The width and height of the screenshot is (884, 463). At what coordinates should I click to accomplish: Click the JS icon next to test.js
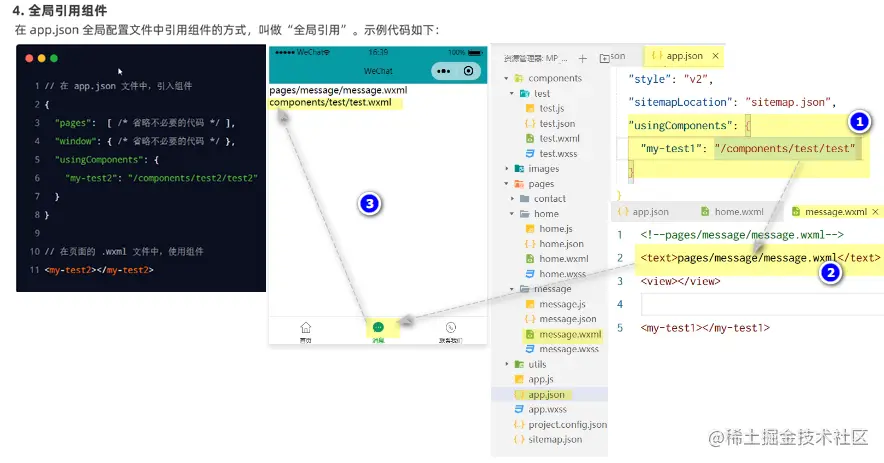pyautogui.click(x=530, y=108)
